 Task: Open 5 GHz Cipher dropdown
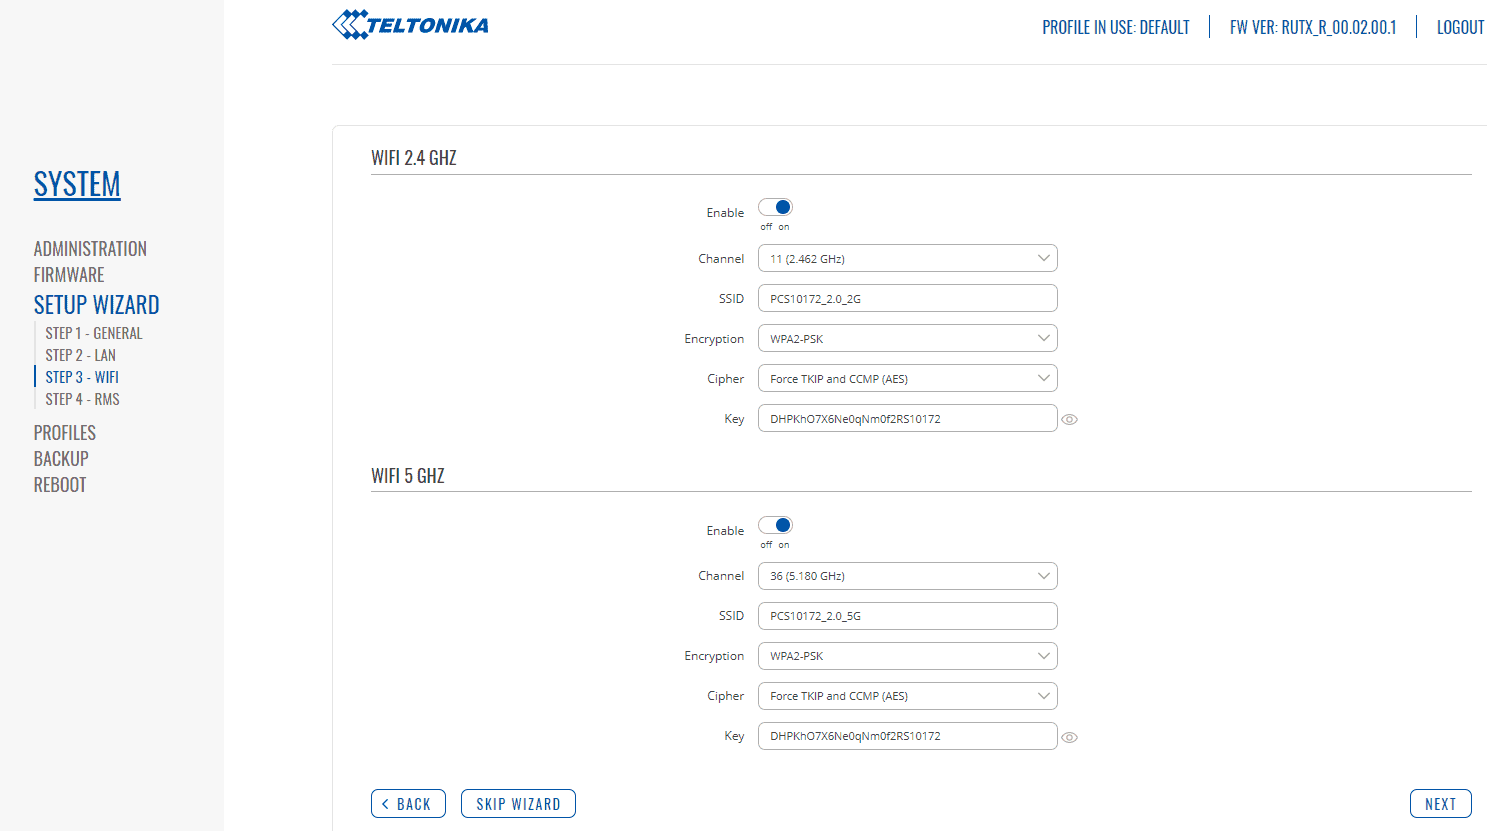point(907,696)
